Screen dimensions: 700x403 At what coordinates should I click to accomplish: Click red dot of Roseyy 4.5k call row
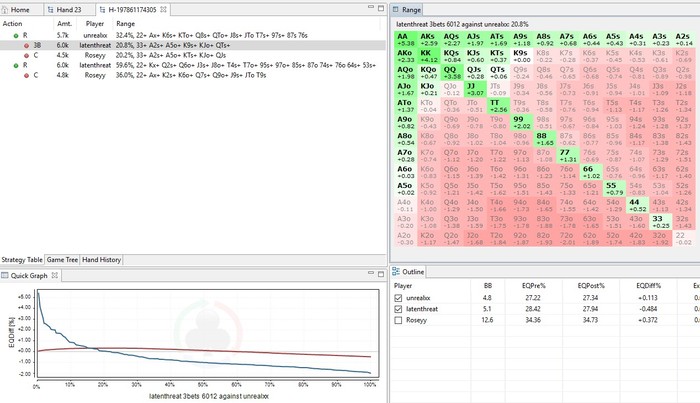(26, 56)
